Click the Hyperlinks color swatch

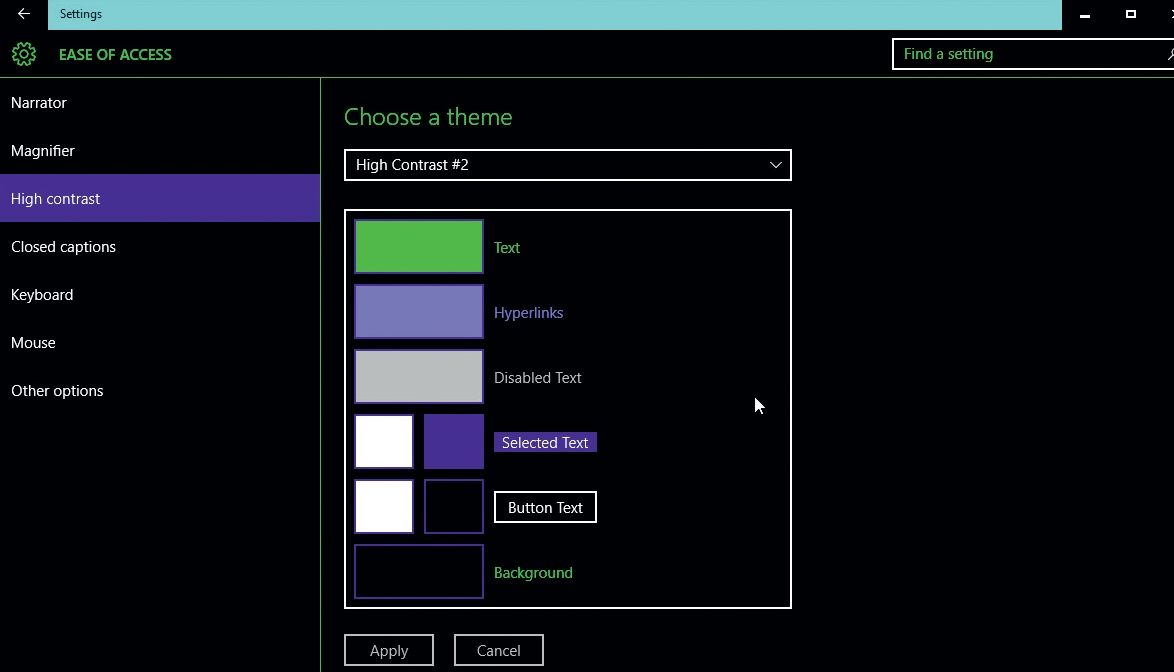click(418, 311)
